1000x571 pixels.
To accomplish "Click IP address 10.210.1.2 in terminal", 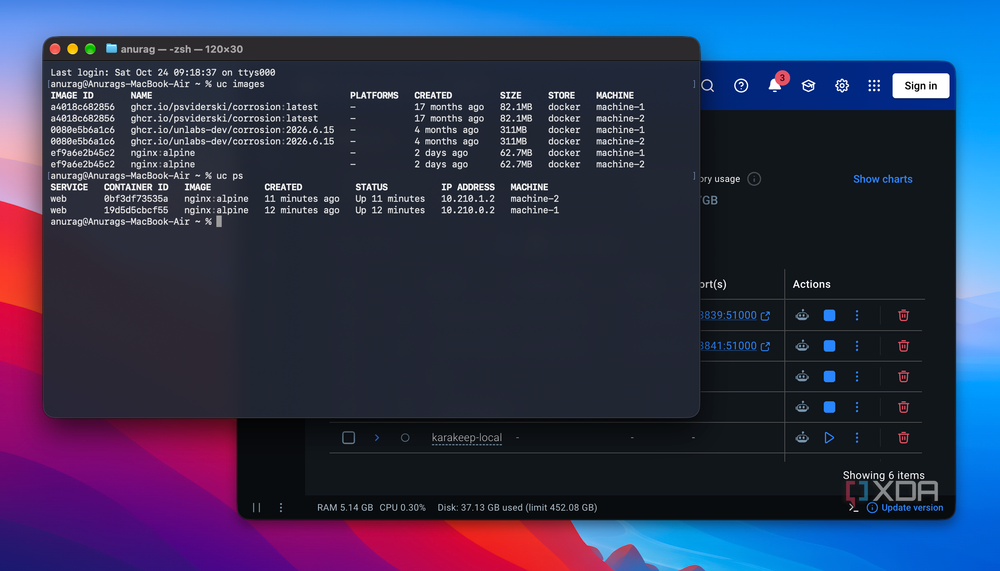I will pyautogui.click(x=467, y=199).
